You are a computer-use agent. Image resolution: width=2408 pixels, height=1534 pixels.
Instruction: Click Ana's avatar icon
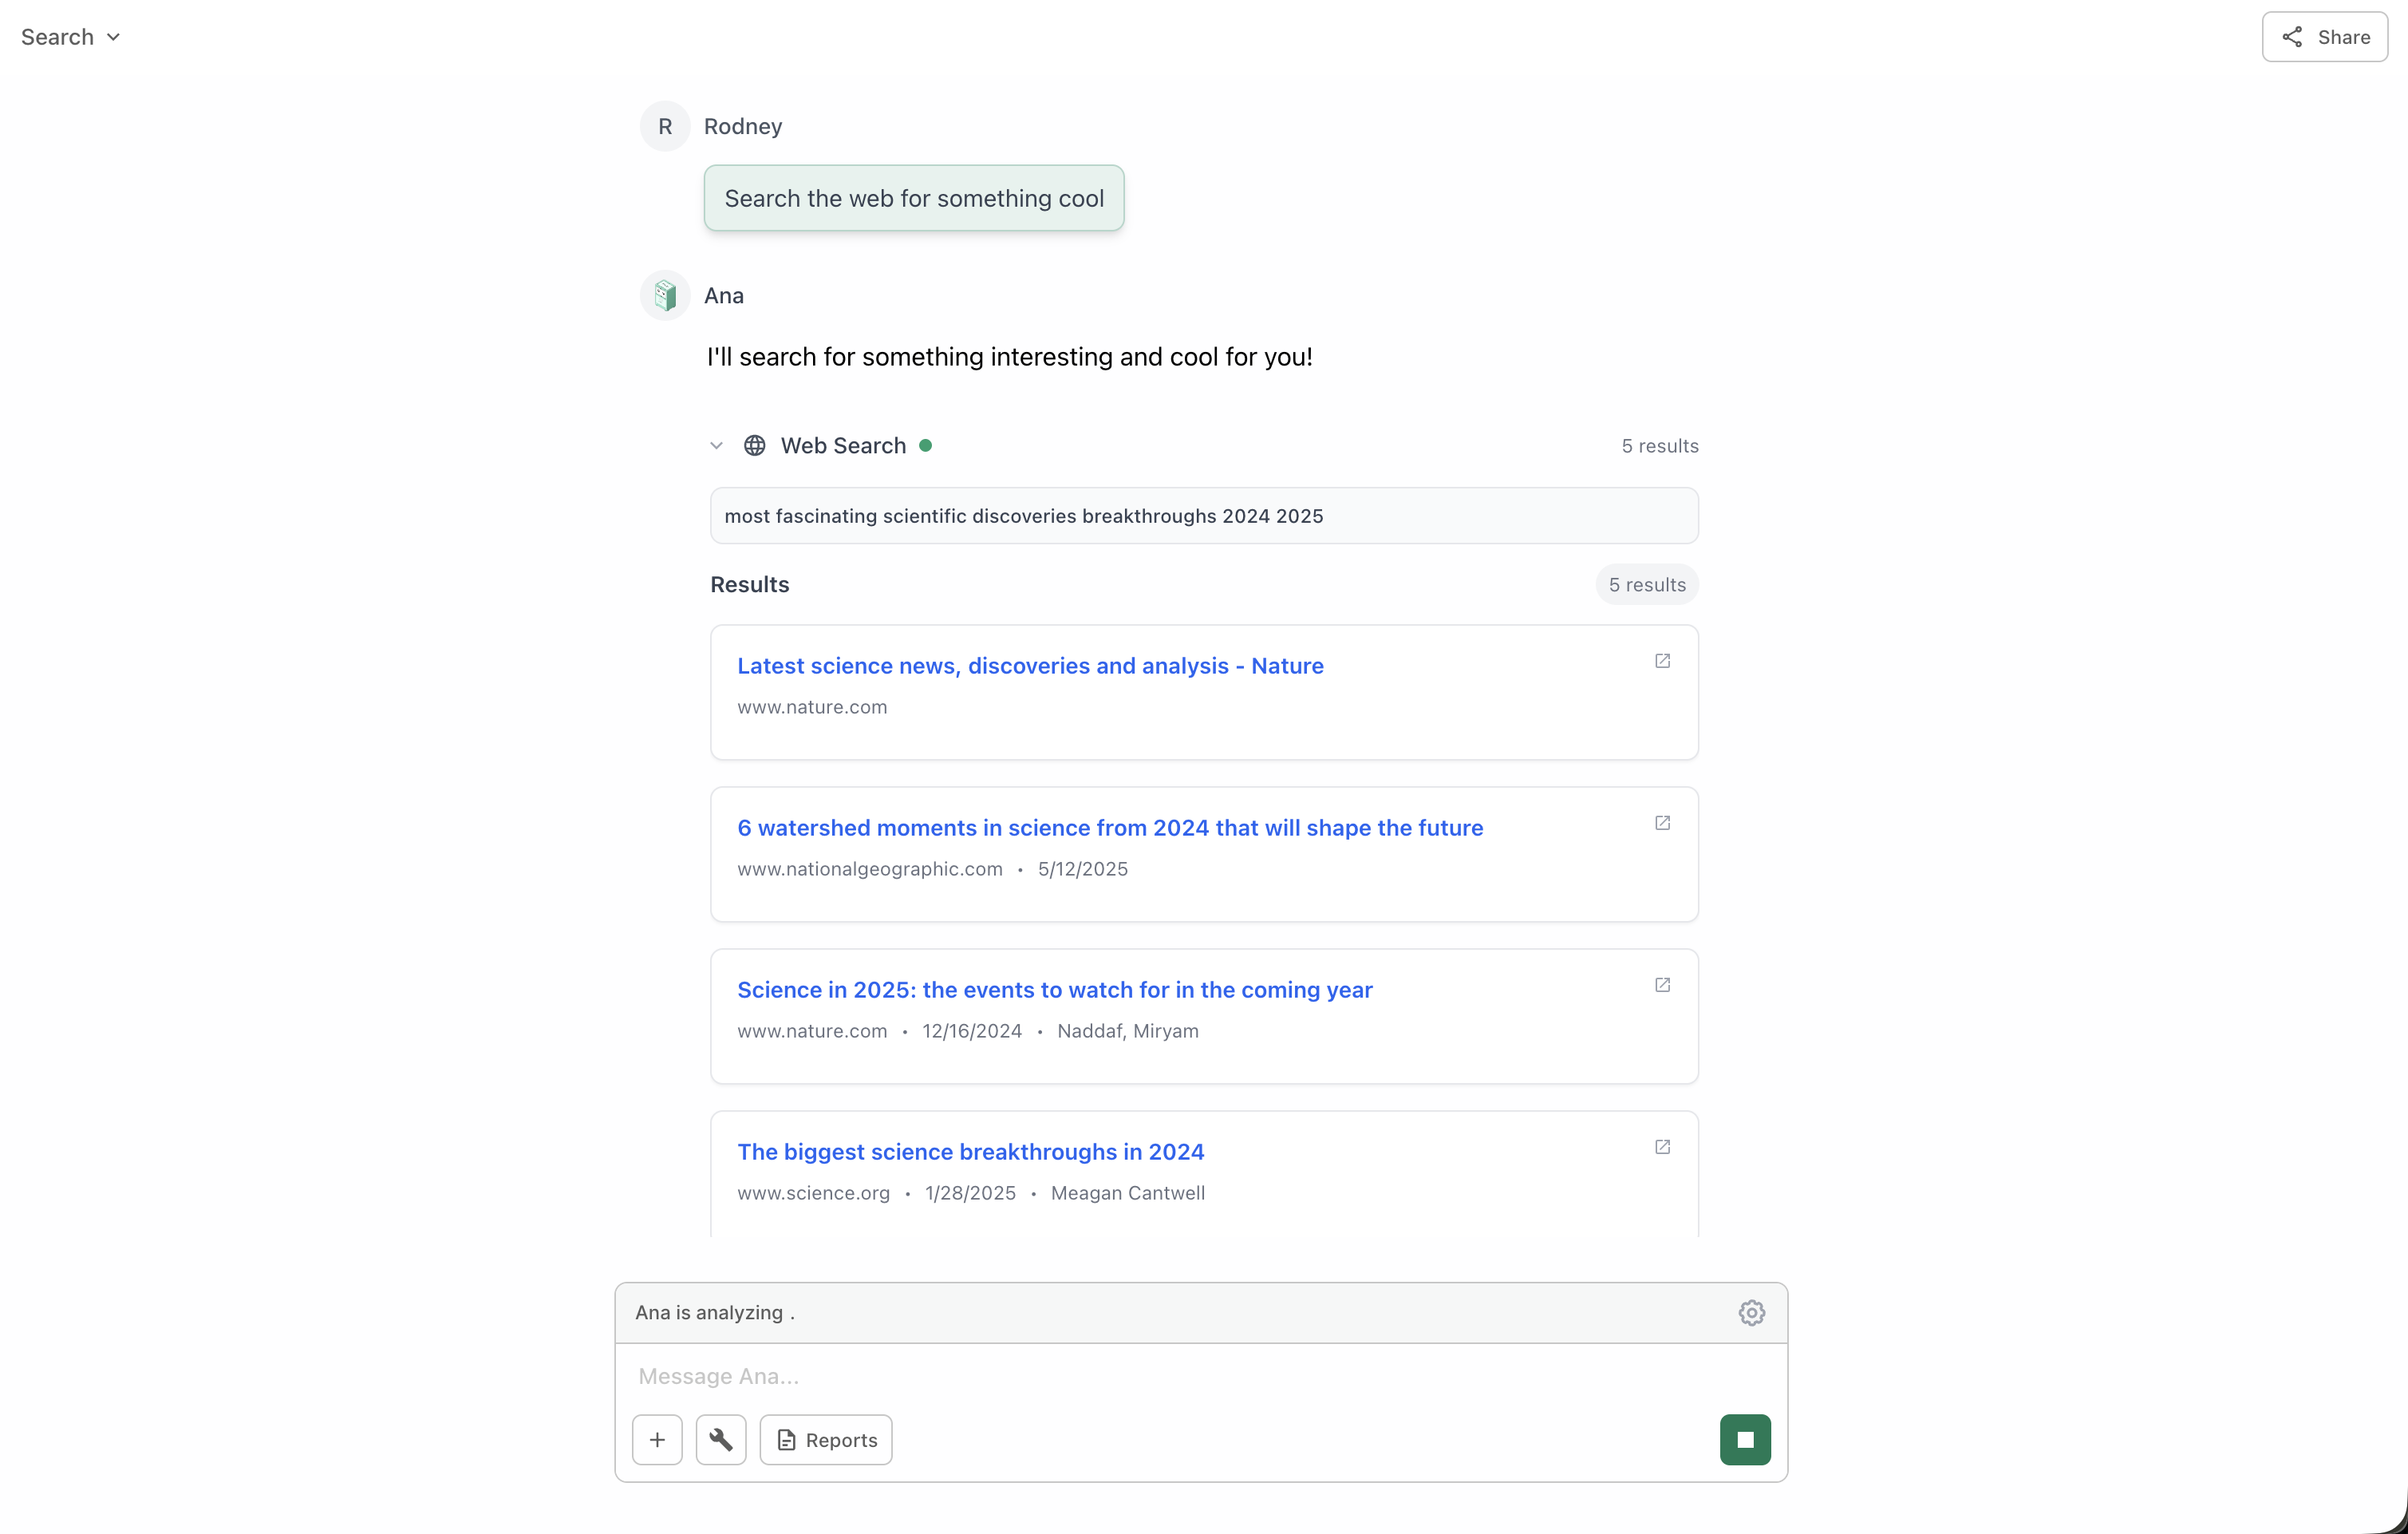(x=663, y=295)
